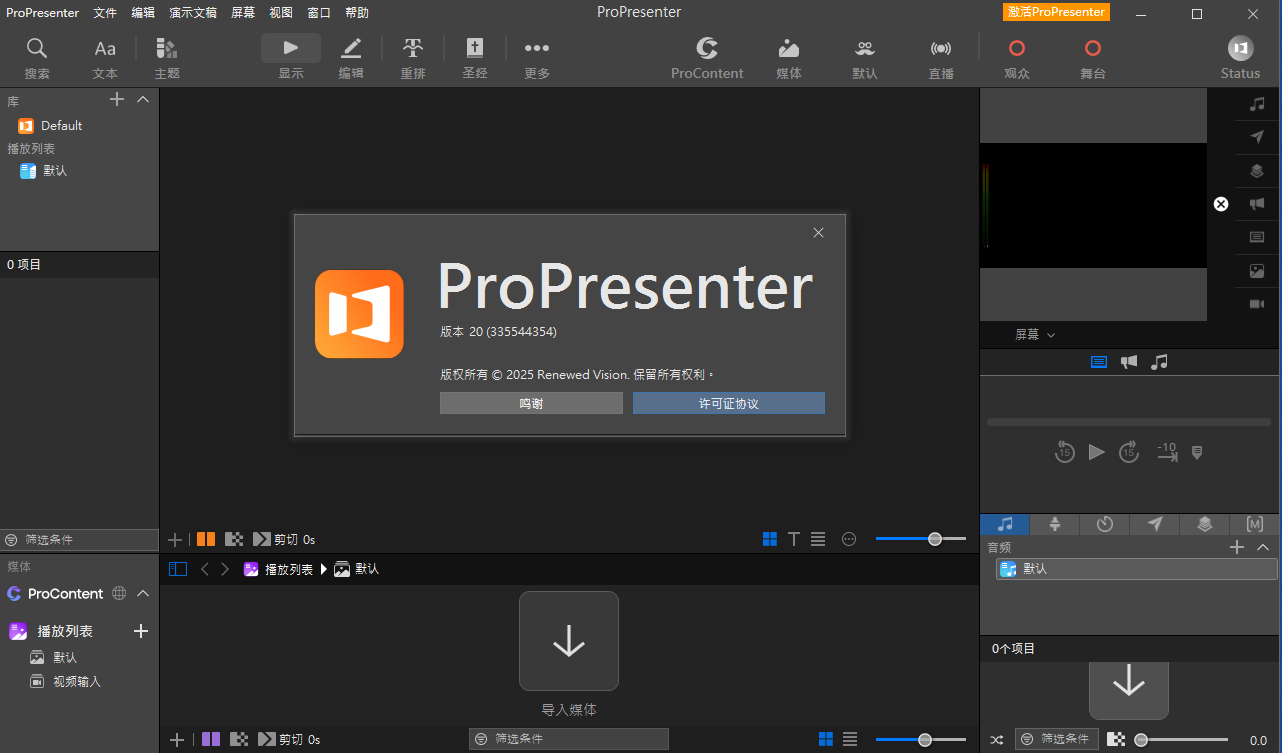Click the Search (搜索) magnifier icon
This screenshot has width=1282, height=753.
37,49
